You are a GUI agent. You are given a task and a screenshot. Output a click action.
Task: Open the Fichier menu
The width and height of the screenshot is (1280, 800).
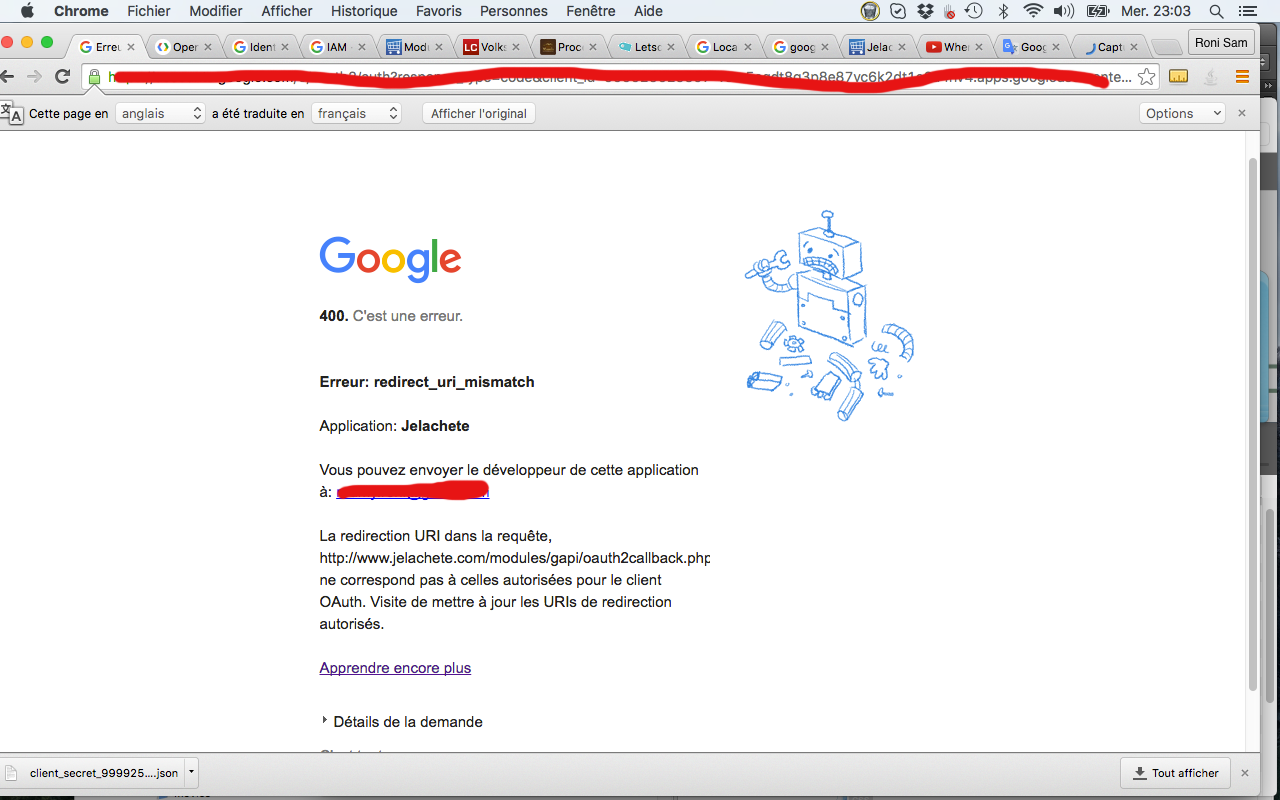(148, 11)
